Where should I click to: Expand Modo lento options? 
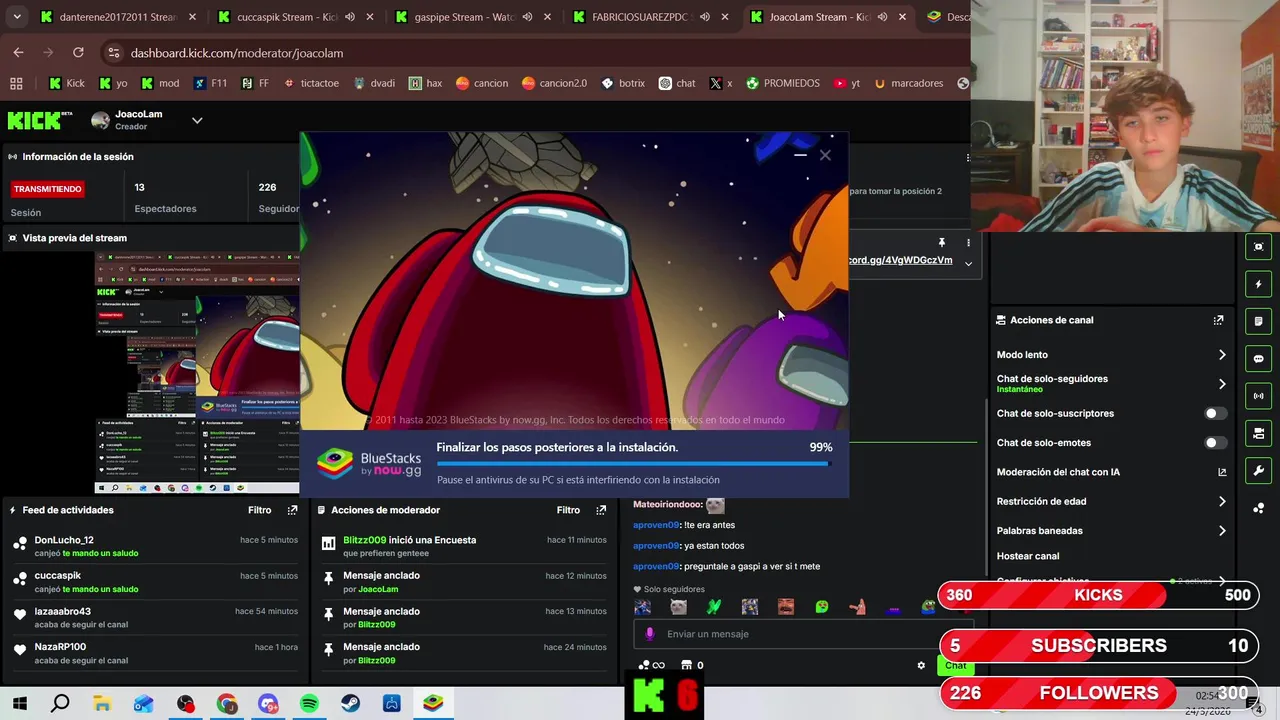(x=1222, y=355)
